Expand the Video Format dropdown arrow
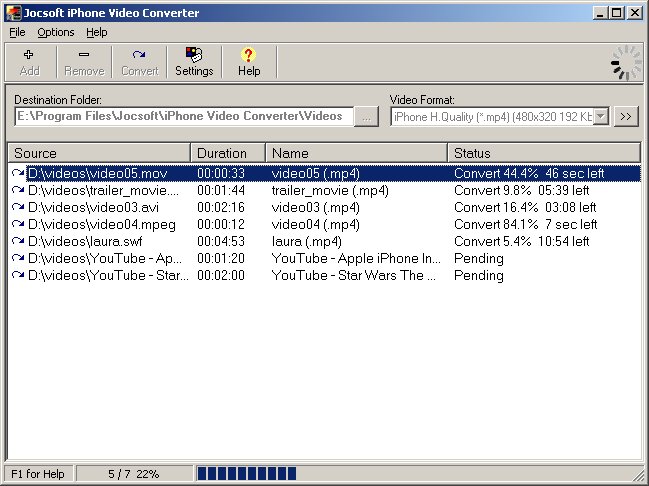649x486 pixels. (x=601, y=117)
